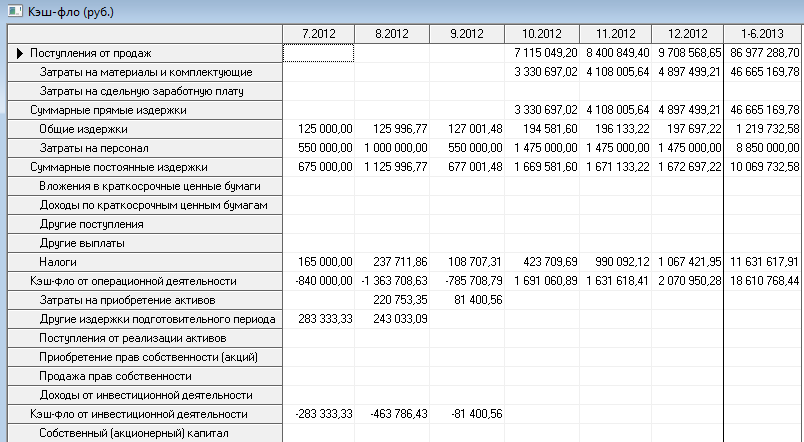Click sales total 86 977 288,70
804x442 pixels.
[x=765, y=53]
